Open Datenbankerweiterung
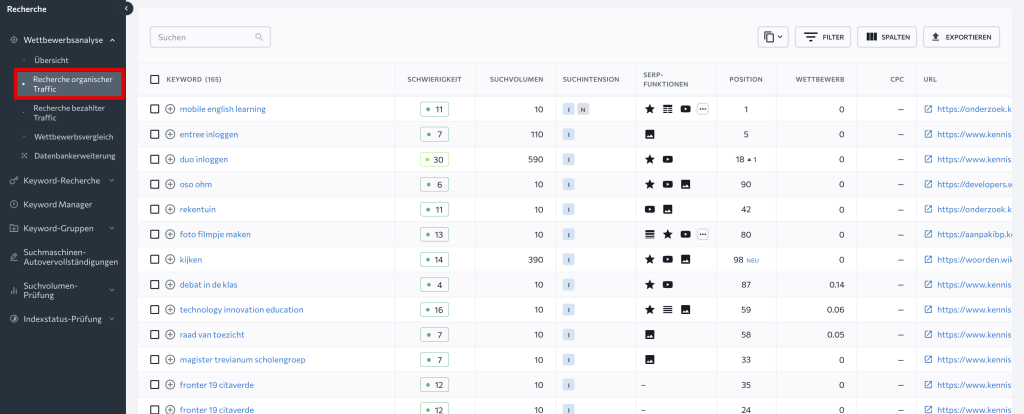 point(74,156)
